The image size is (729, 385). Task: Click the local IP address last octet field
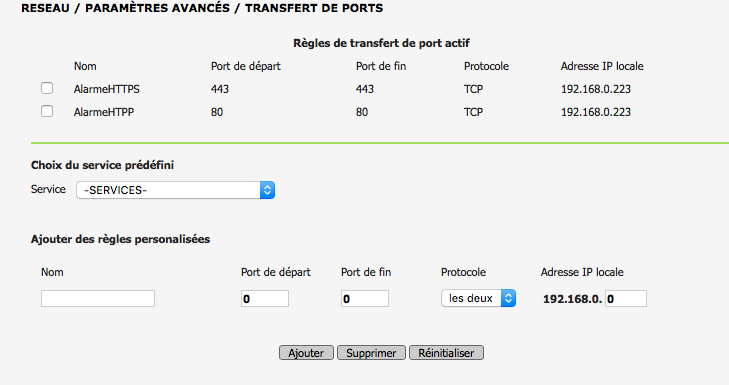[626, 299]
